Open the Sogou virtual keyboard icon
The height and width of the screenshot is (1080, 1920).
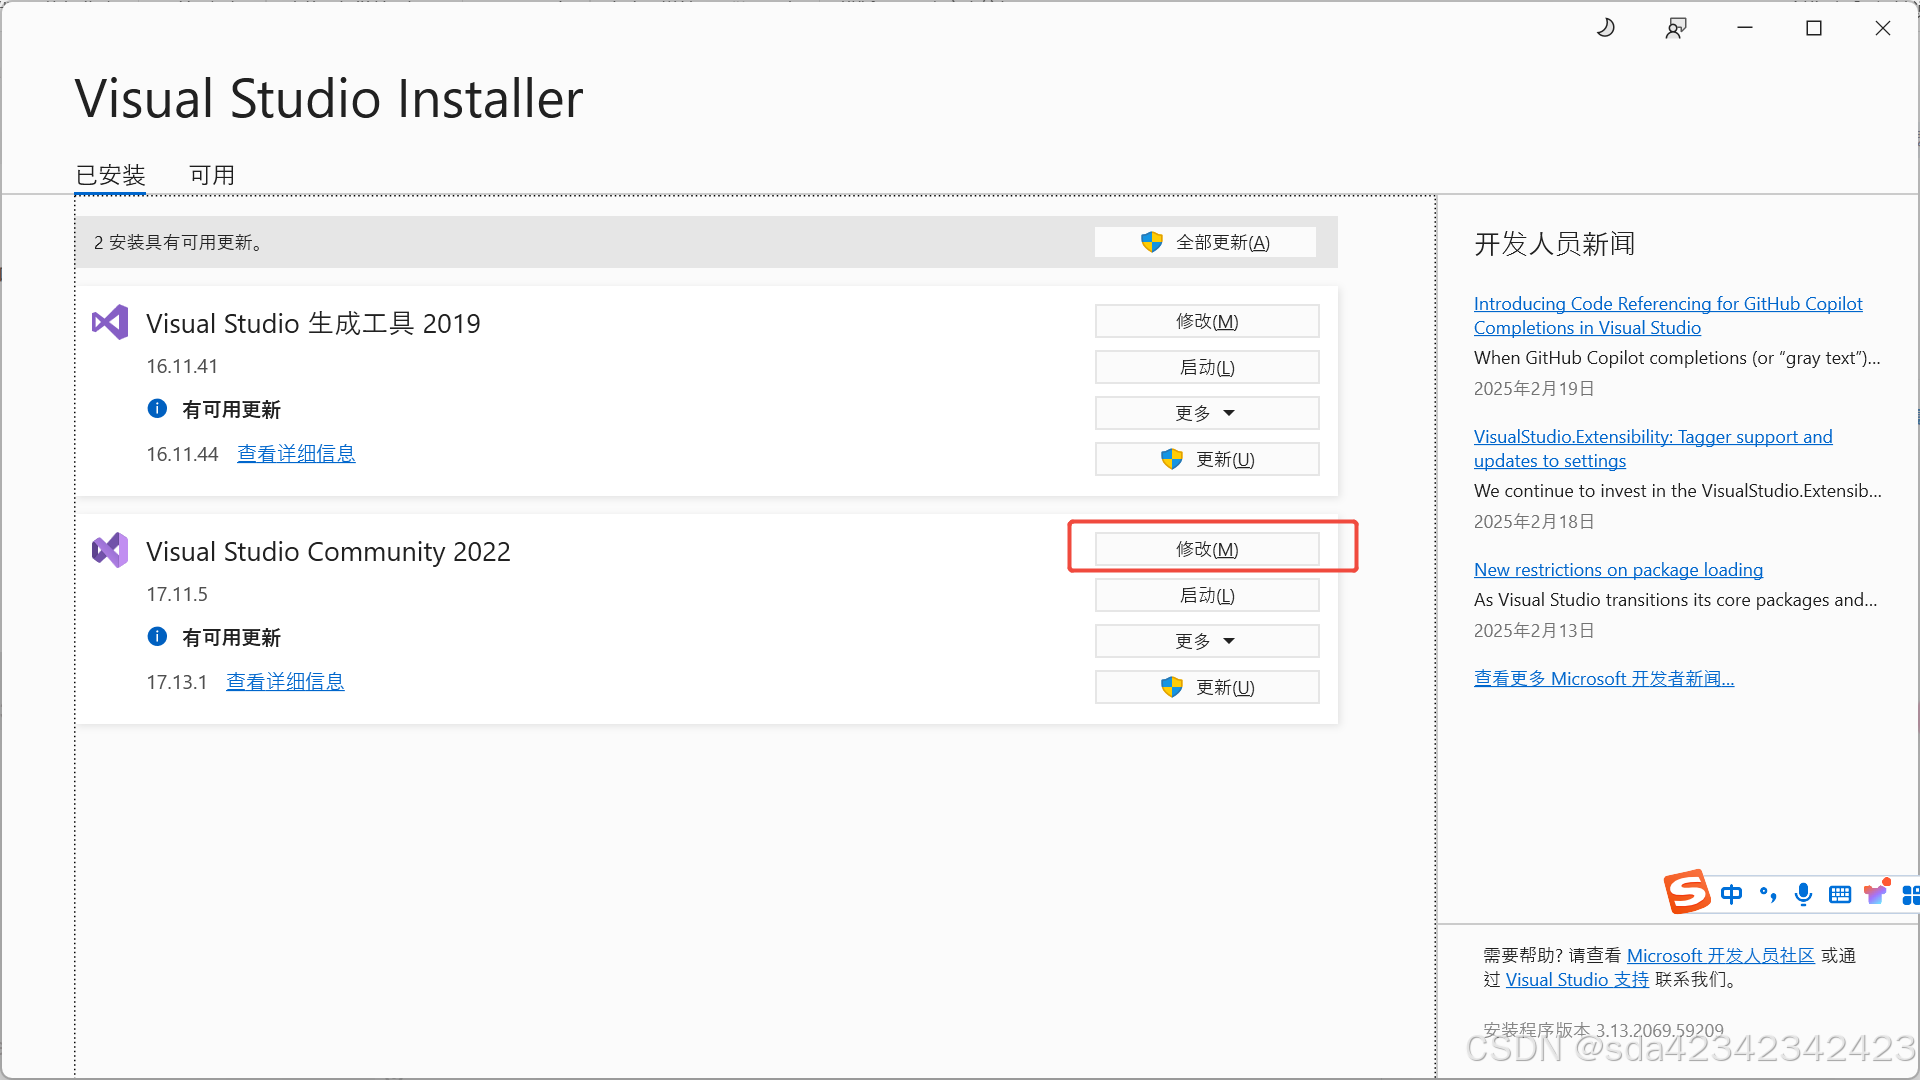1839,894
